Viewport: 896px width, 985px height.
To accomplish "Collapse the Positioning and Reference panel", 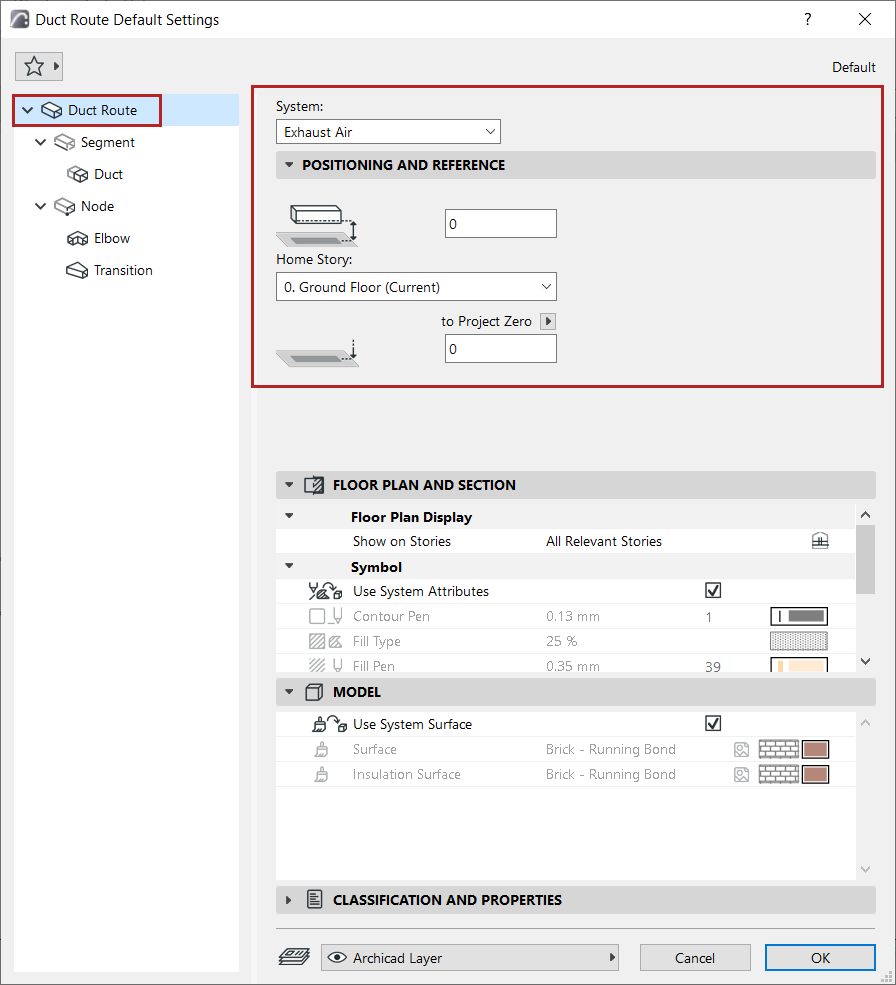I will (x=289, y=165).
